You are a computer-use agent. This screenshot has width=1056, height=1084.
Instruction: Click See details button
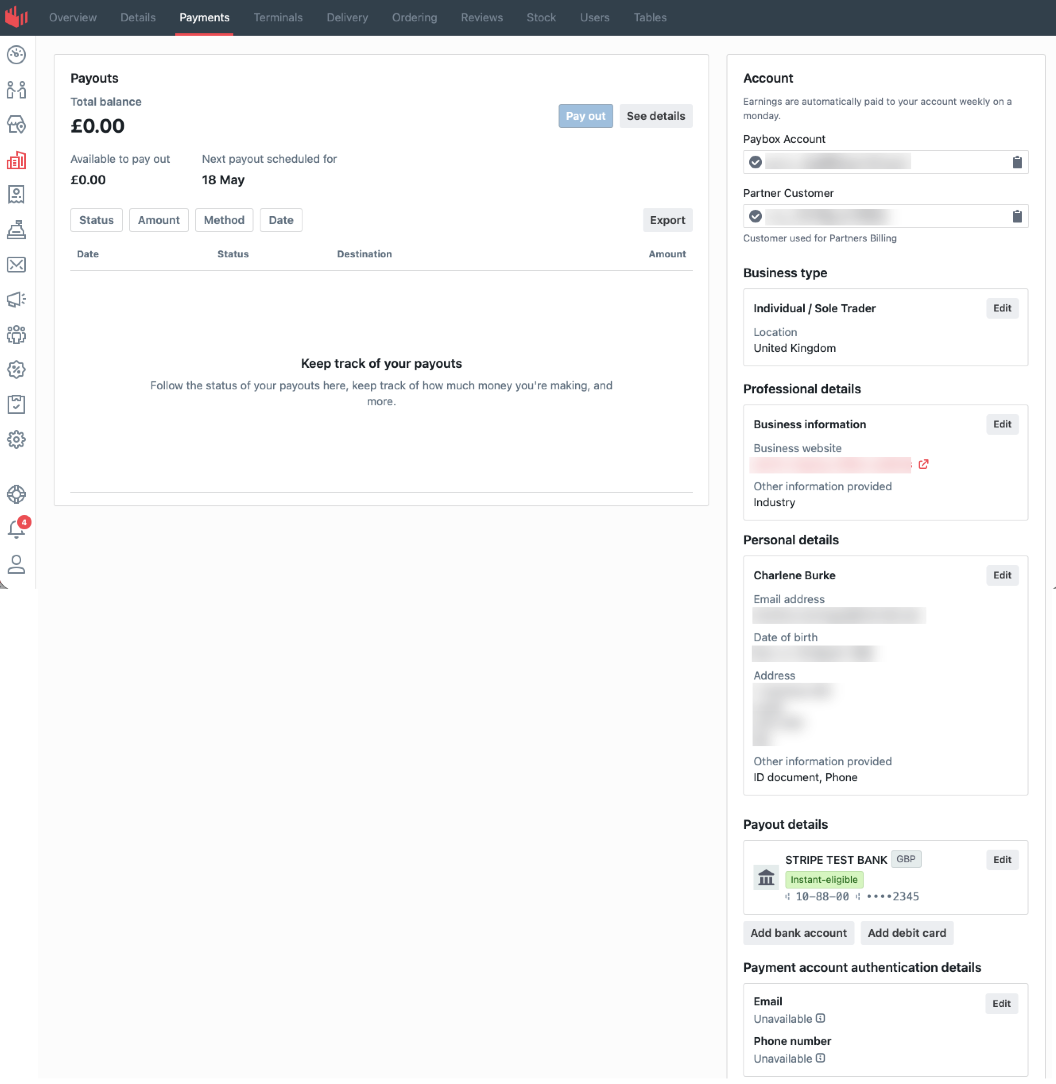(656, 116)
